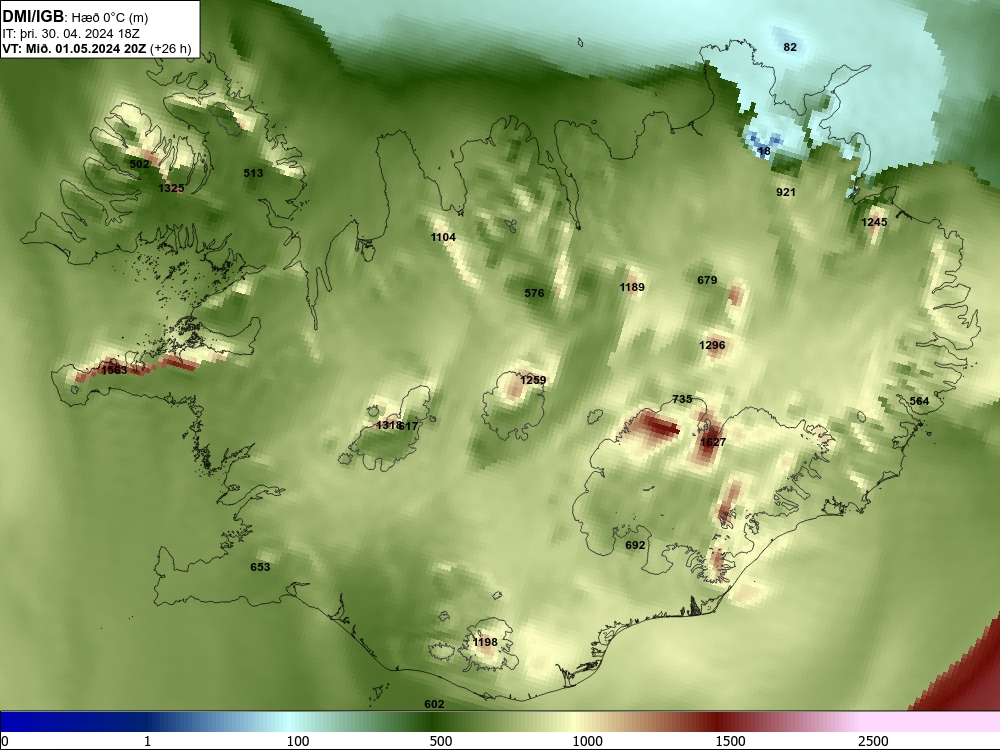Select the 692 height label
Image resolution: width=1000 pixels, height=750 pixels.
[635, 545]
